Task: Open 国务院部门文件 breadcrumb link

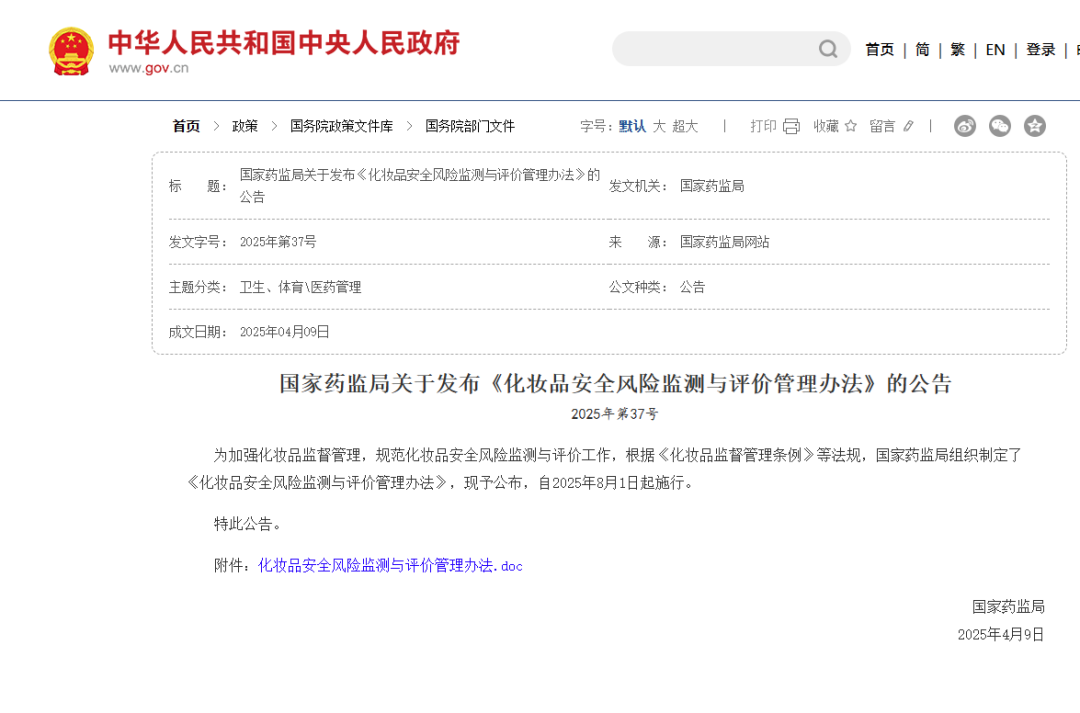Action: point(470,126)
